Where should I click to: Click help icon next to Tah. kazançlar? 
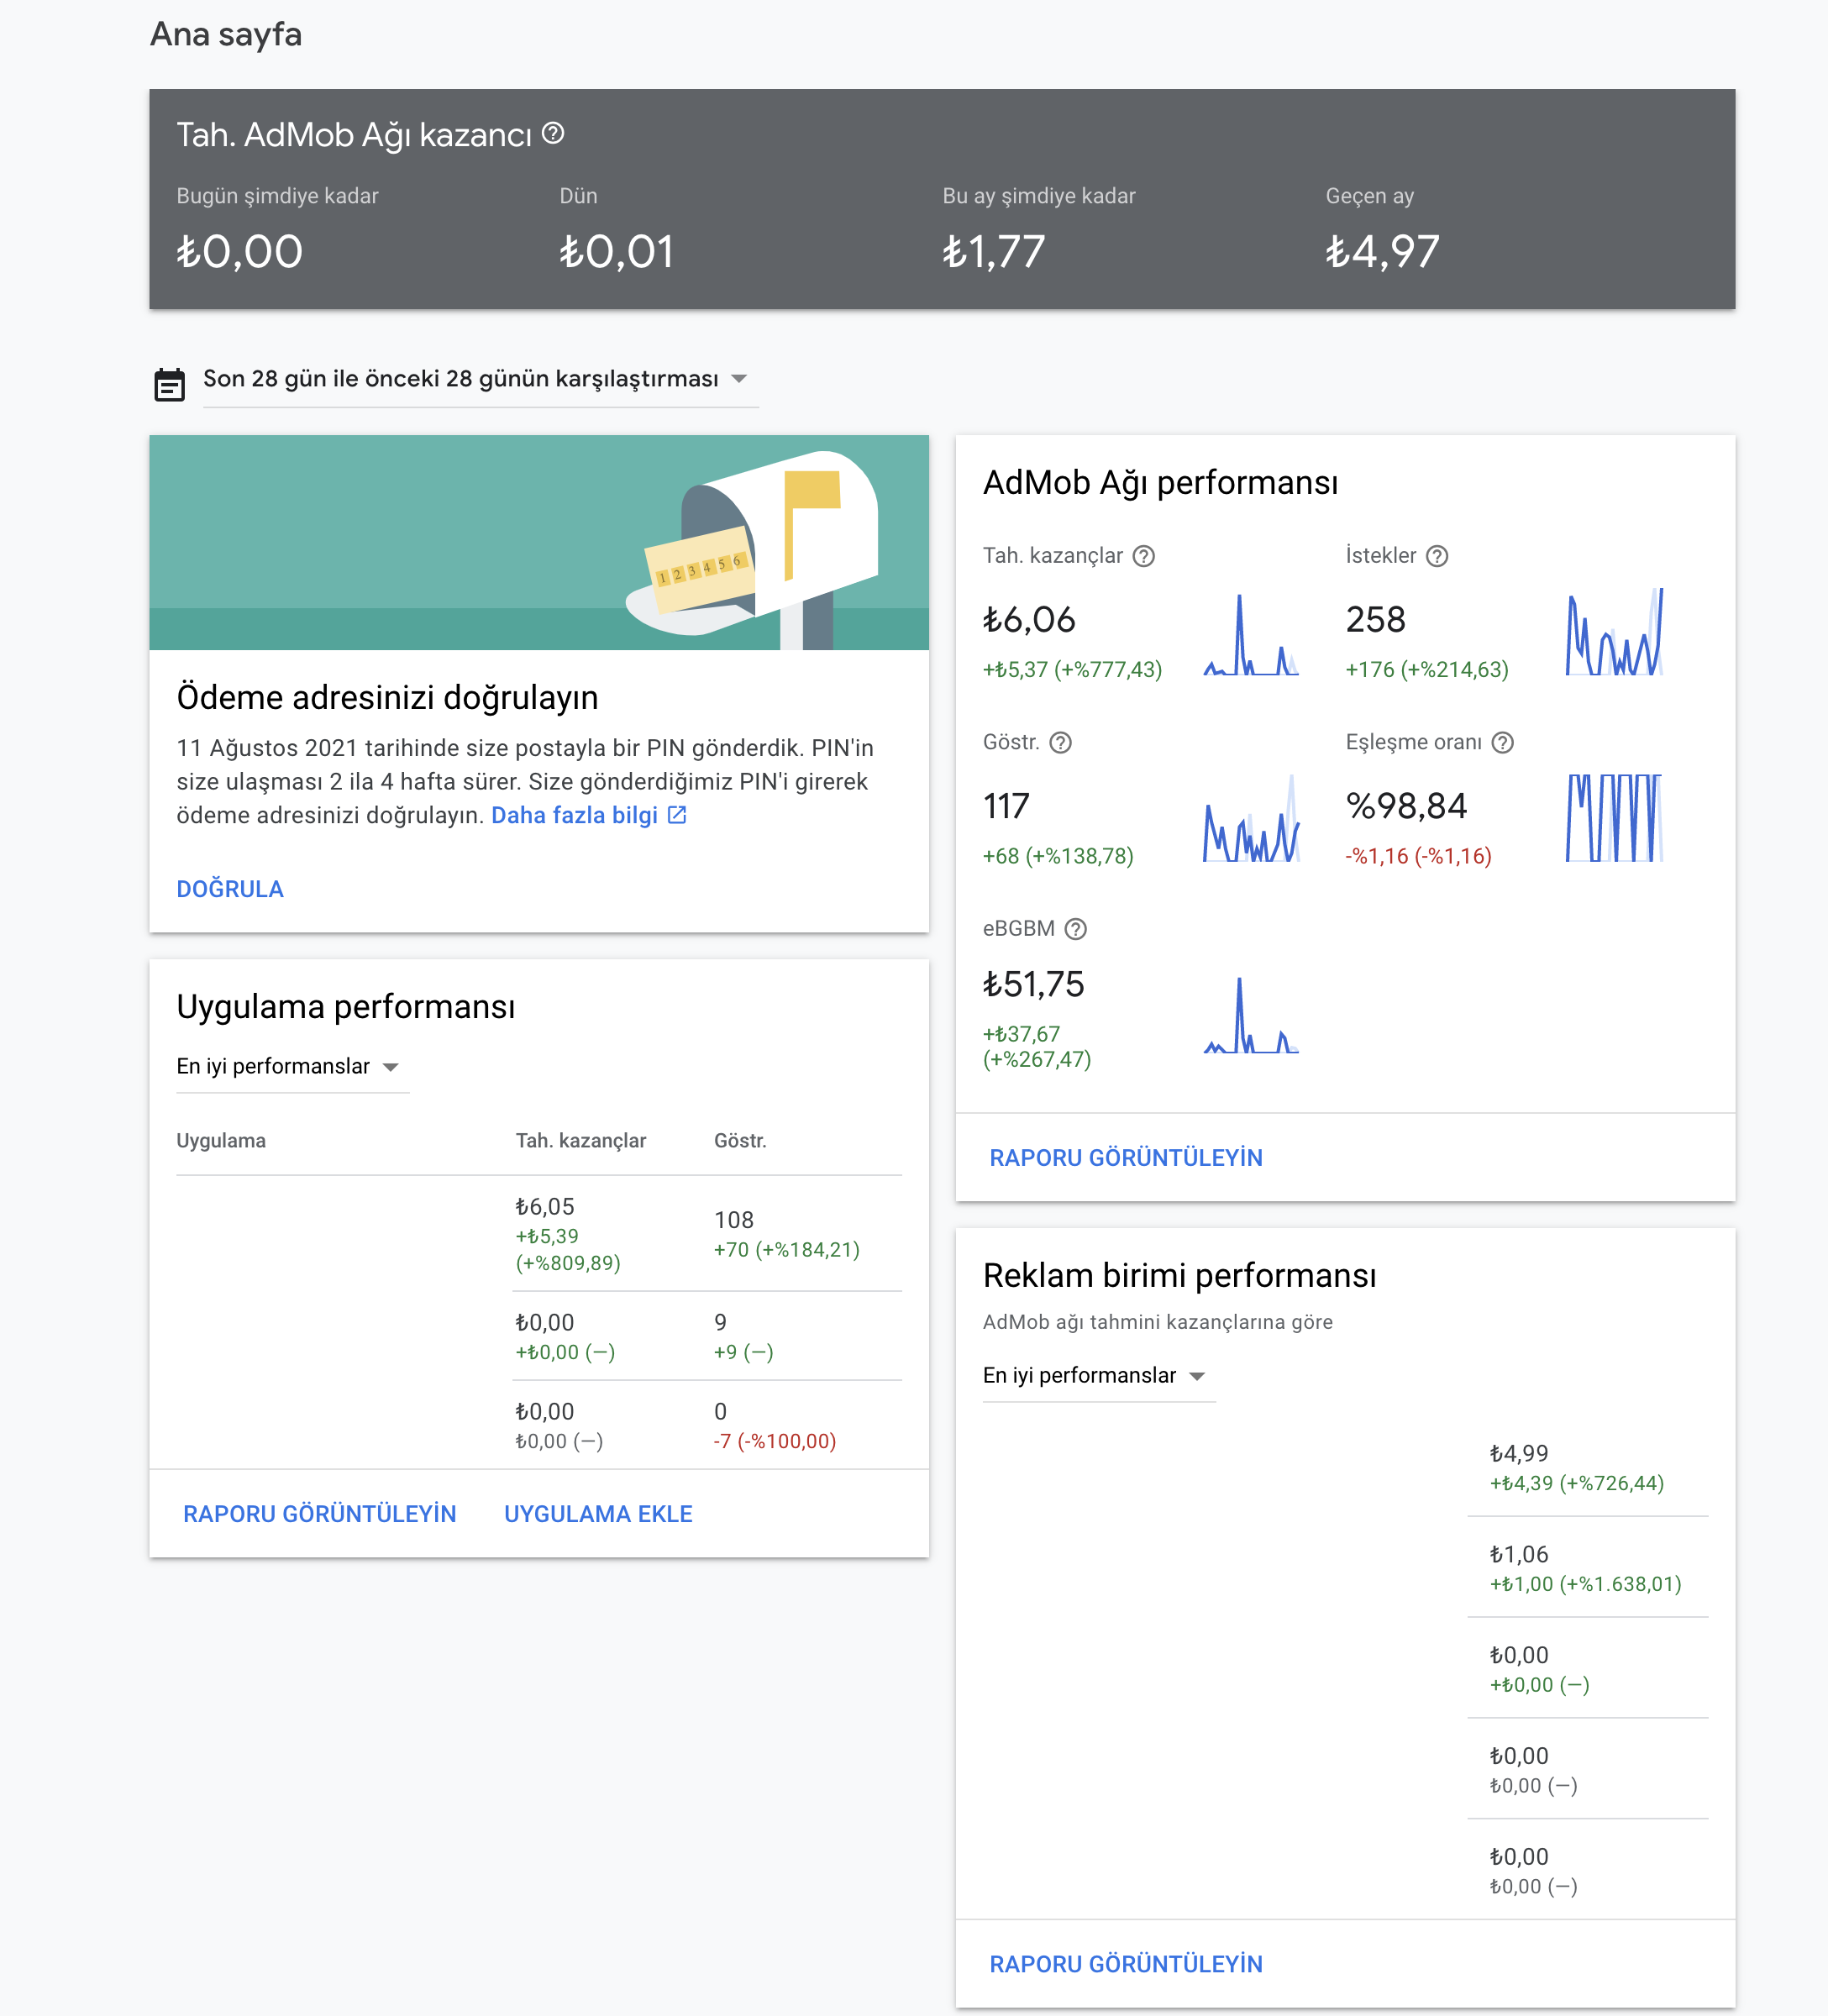pos(1143,556)
